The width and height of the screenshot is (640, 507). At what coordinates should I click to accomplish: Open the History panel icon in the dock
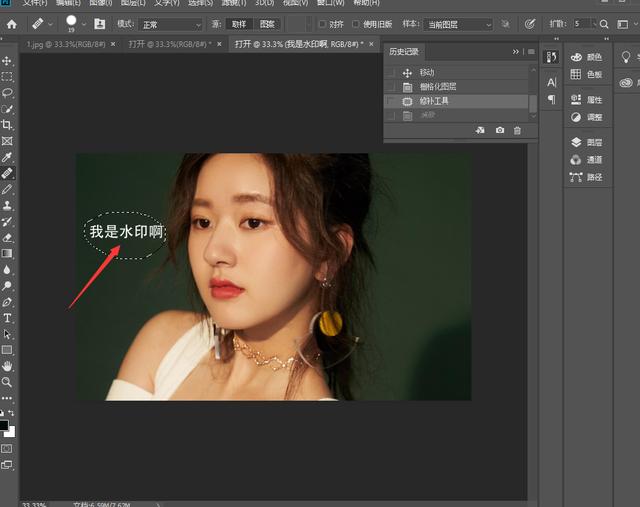pyautogui.click(x=551, y=57)
